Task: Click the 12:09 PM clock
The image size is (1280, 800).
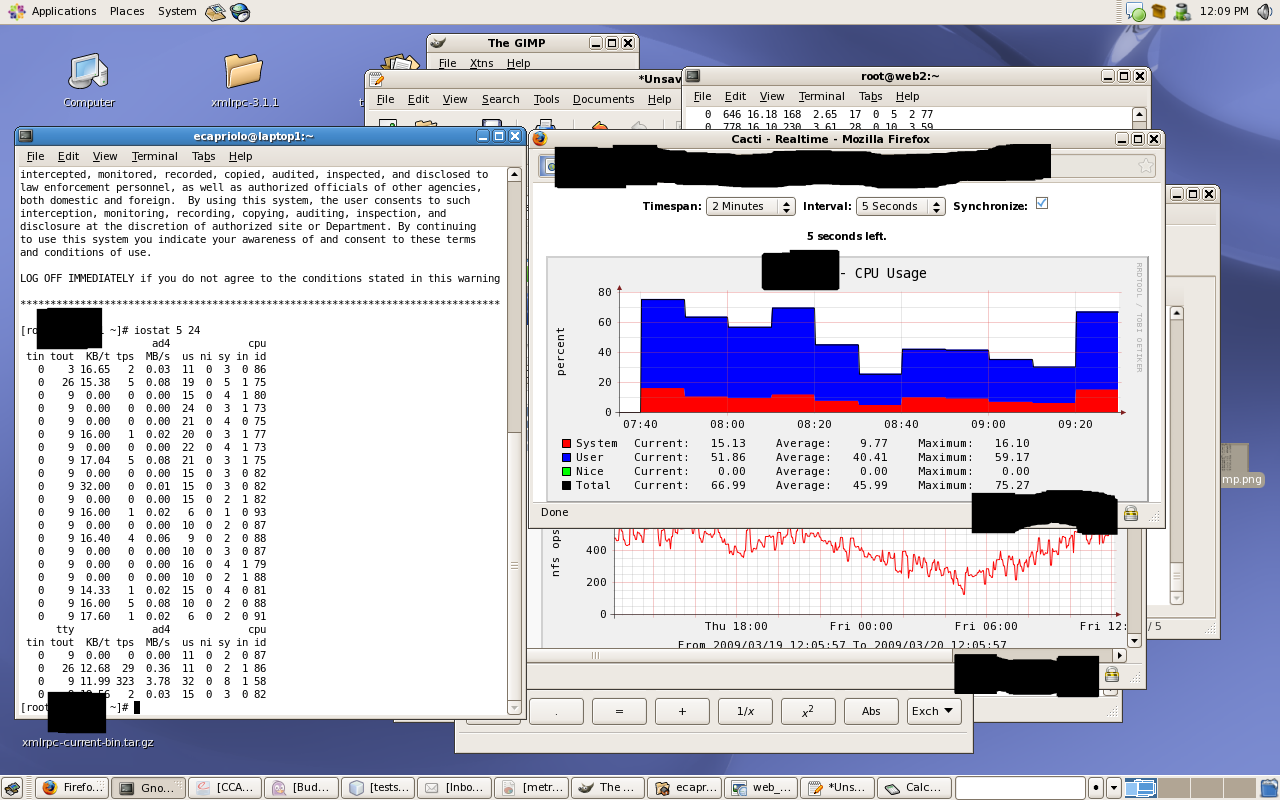Action: [1224, 11]
